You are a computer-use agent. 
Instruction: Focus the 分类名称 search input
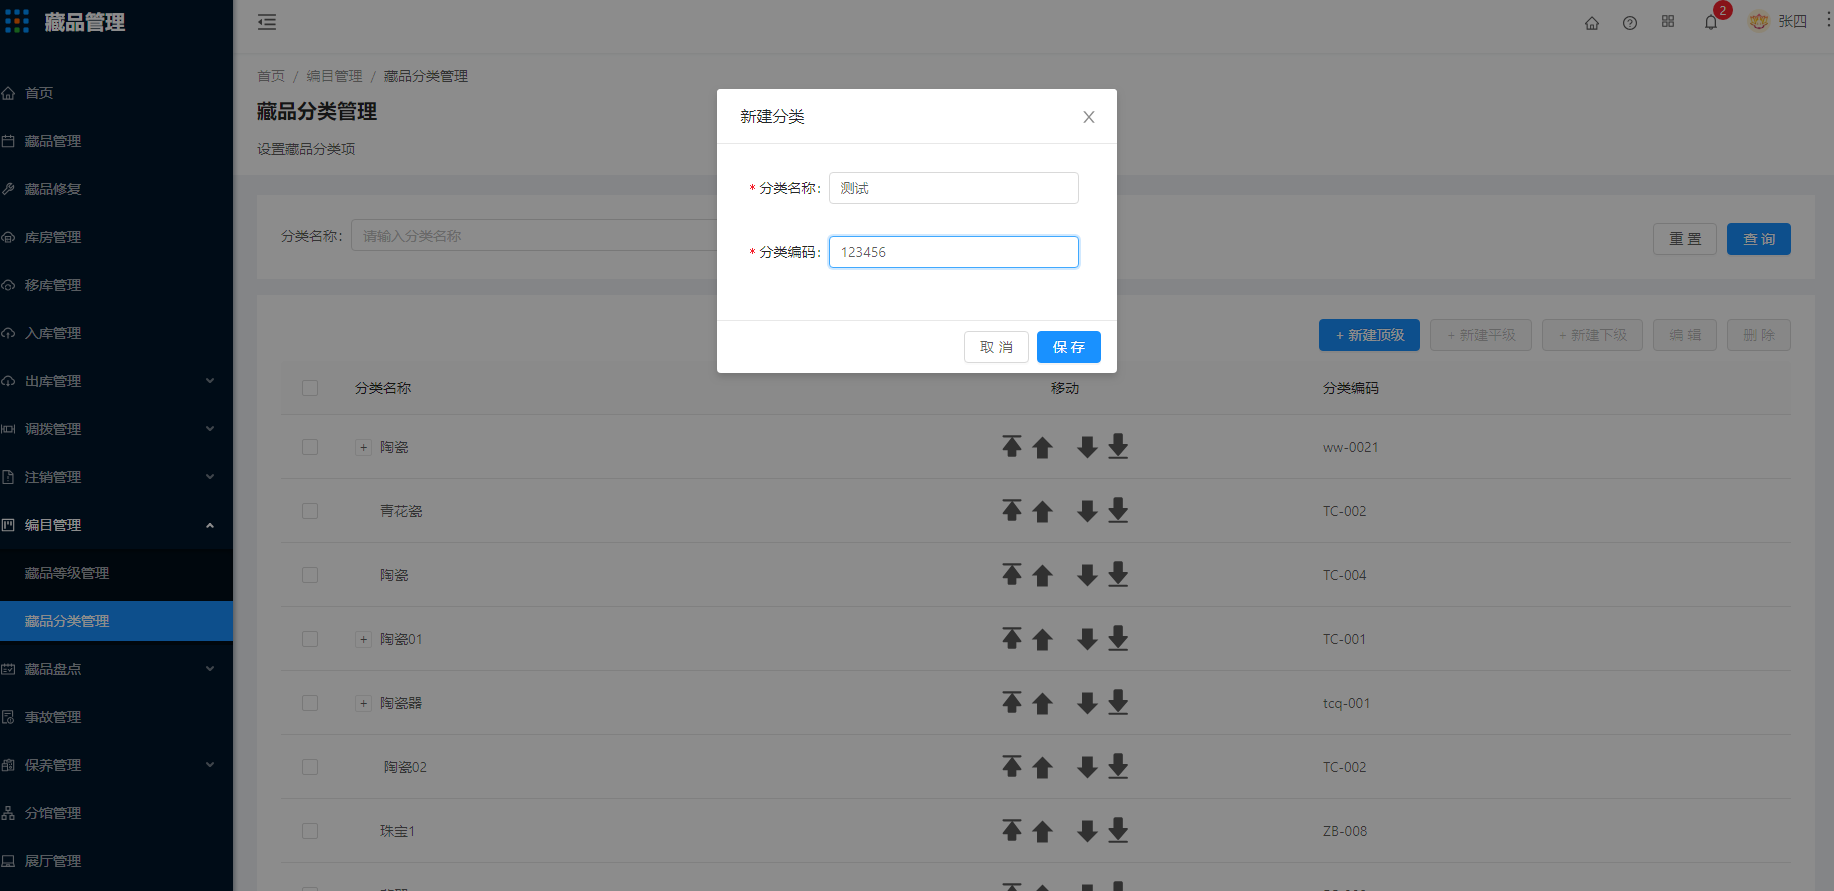point(535,236)
